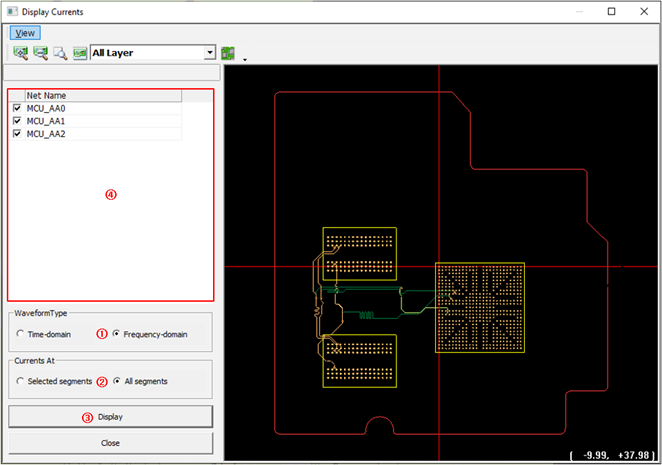Click the magnifier zoom area icon
The height and width of the screenshot is (465, 662).
(x=60, y=53)
